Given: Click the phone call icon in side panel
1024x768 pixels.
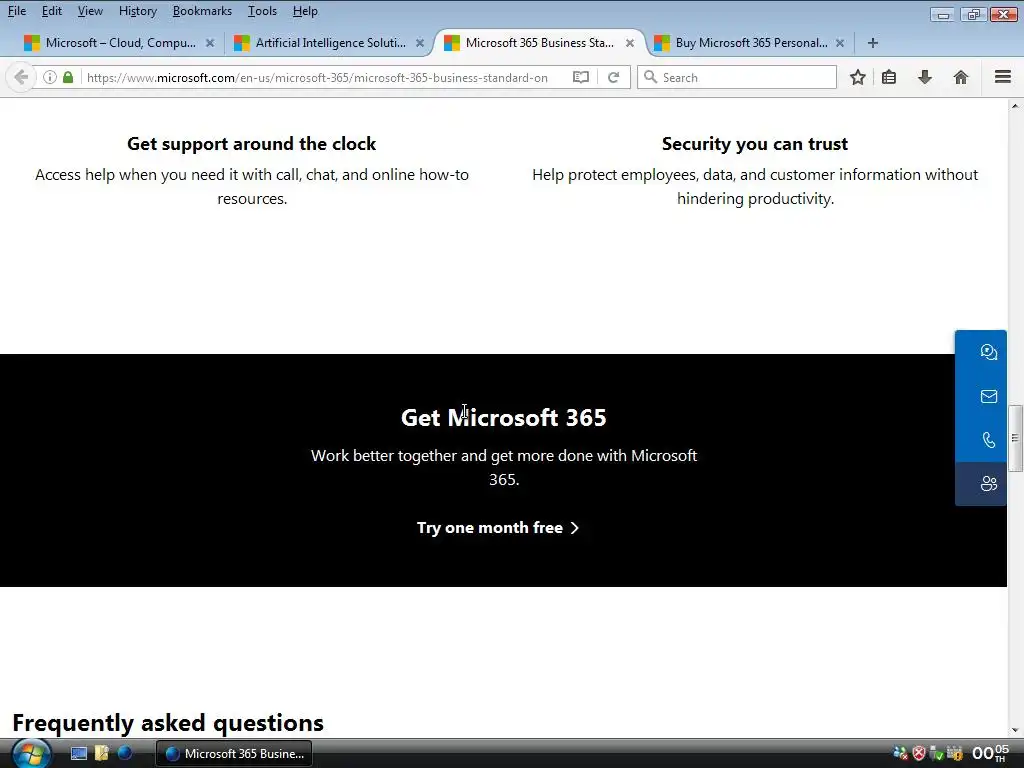Looking at the screenshot, I should tap(989, 440).
